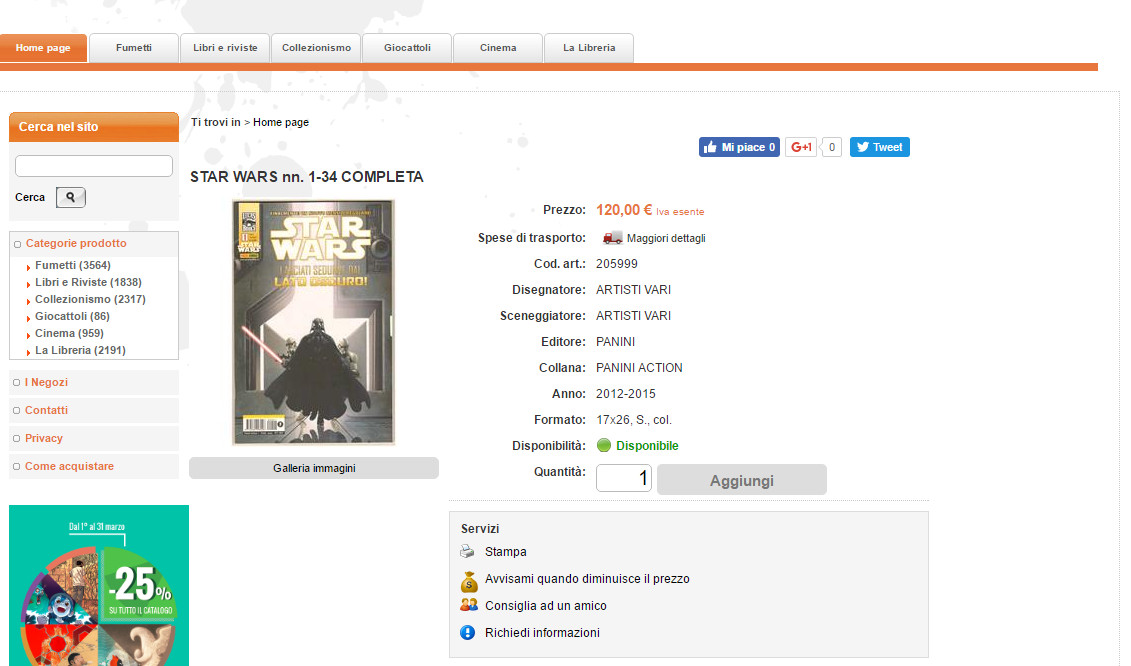Click the Twitter Tweet button

tap(879, 147)
